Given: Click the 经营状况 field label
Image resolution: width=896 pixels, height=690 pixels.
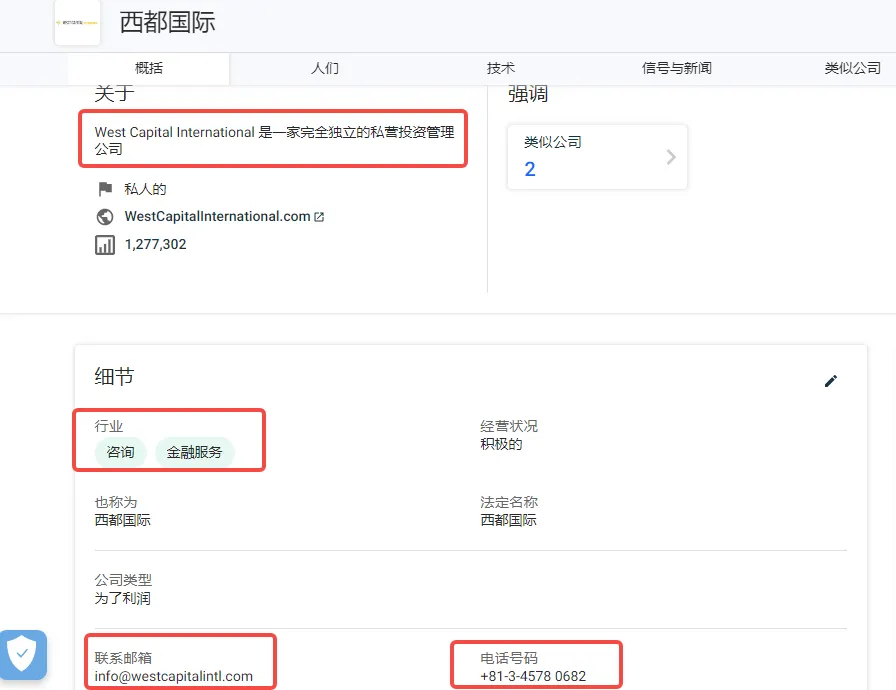Looking at the screenshot, I should pyautogui.click(x=509, y=426).
